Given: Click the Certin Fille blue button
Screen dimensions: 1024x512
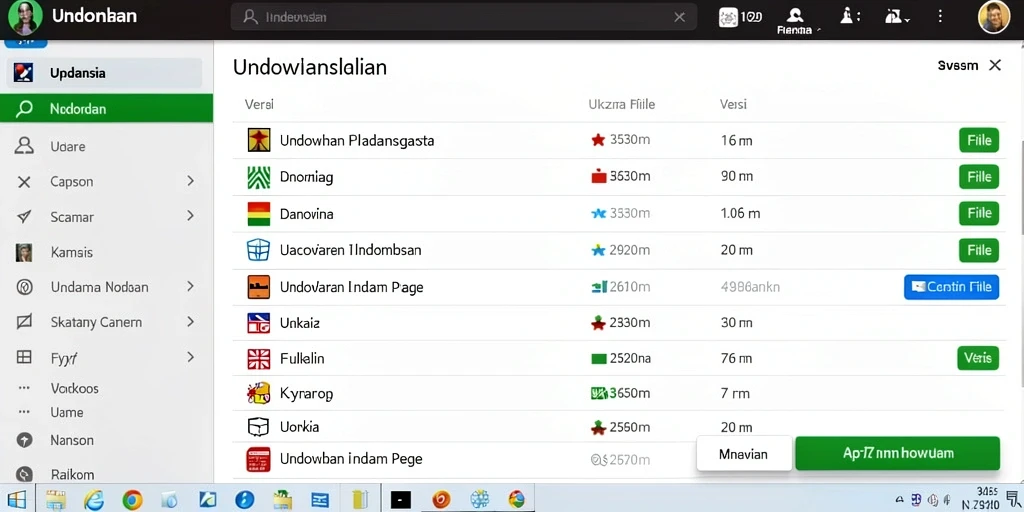Looking at the screenshot, I should point(952,287).
